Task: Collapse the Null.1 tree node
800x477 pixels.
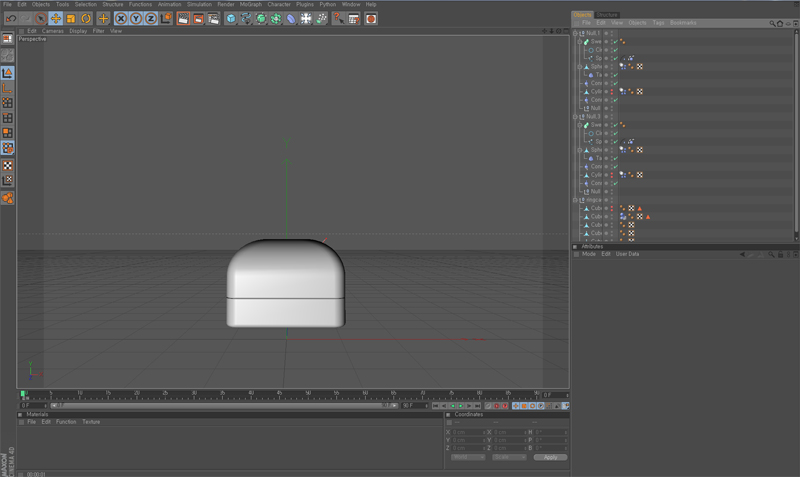Action: (x=576, y=33)
